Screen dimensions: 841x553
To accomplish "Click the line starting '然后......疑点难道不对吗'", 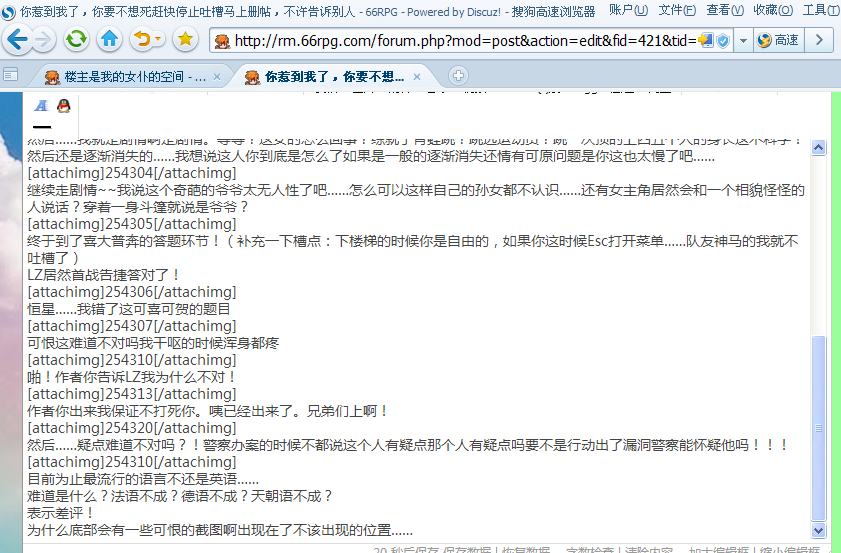I will [408, 445].
